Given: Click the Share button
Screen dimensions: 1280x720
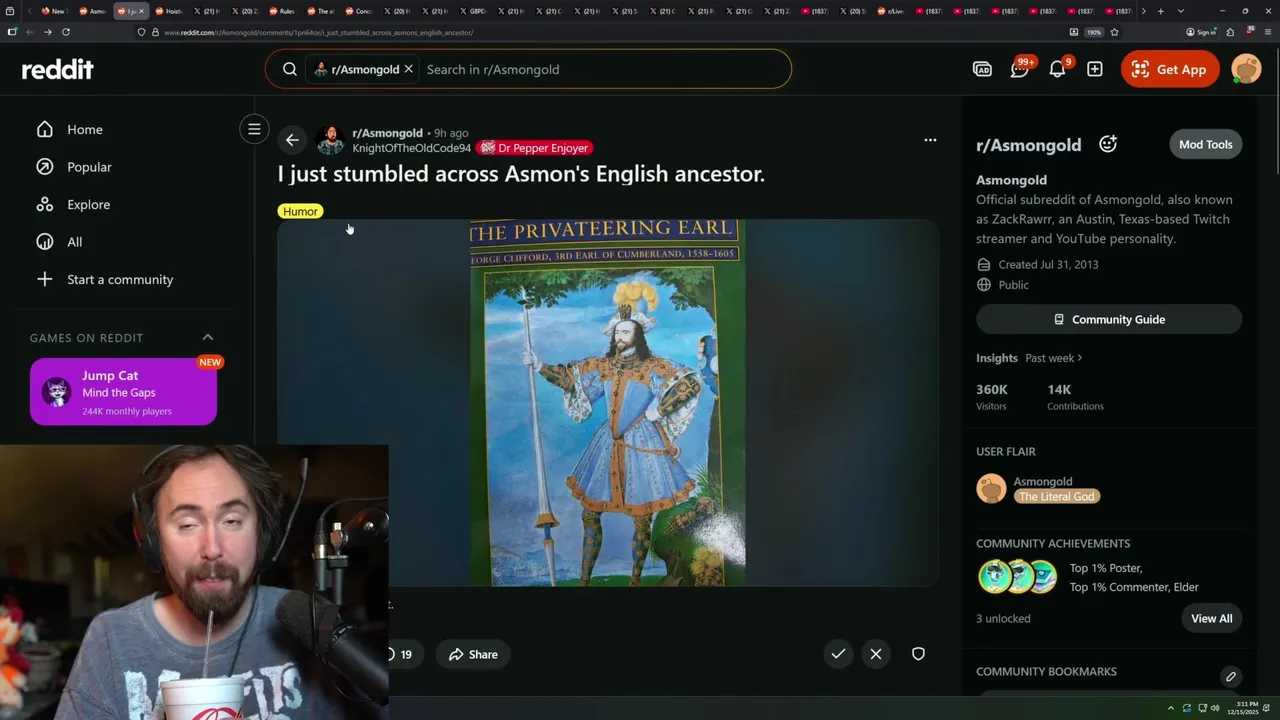Looking at the screenshot, I should 473,654.
